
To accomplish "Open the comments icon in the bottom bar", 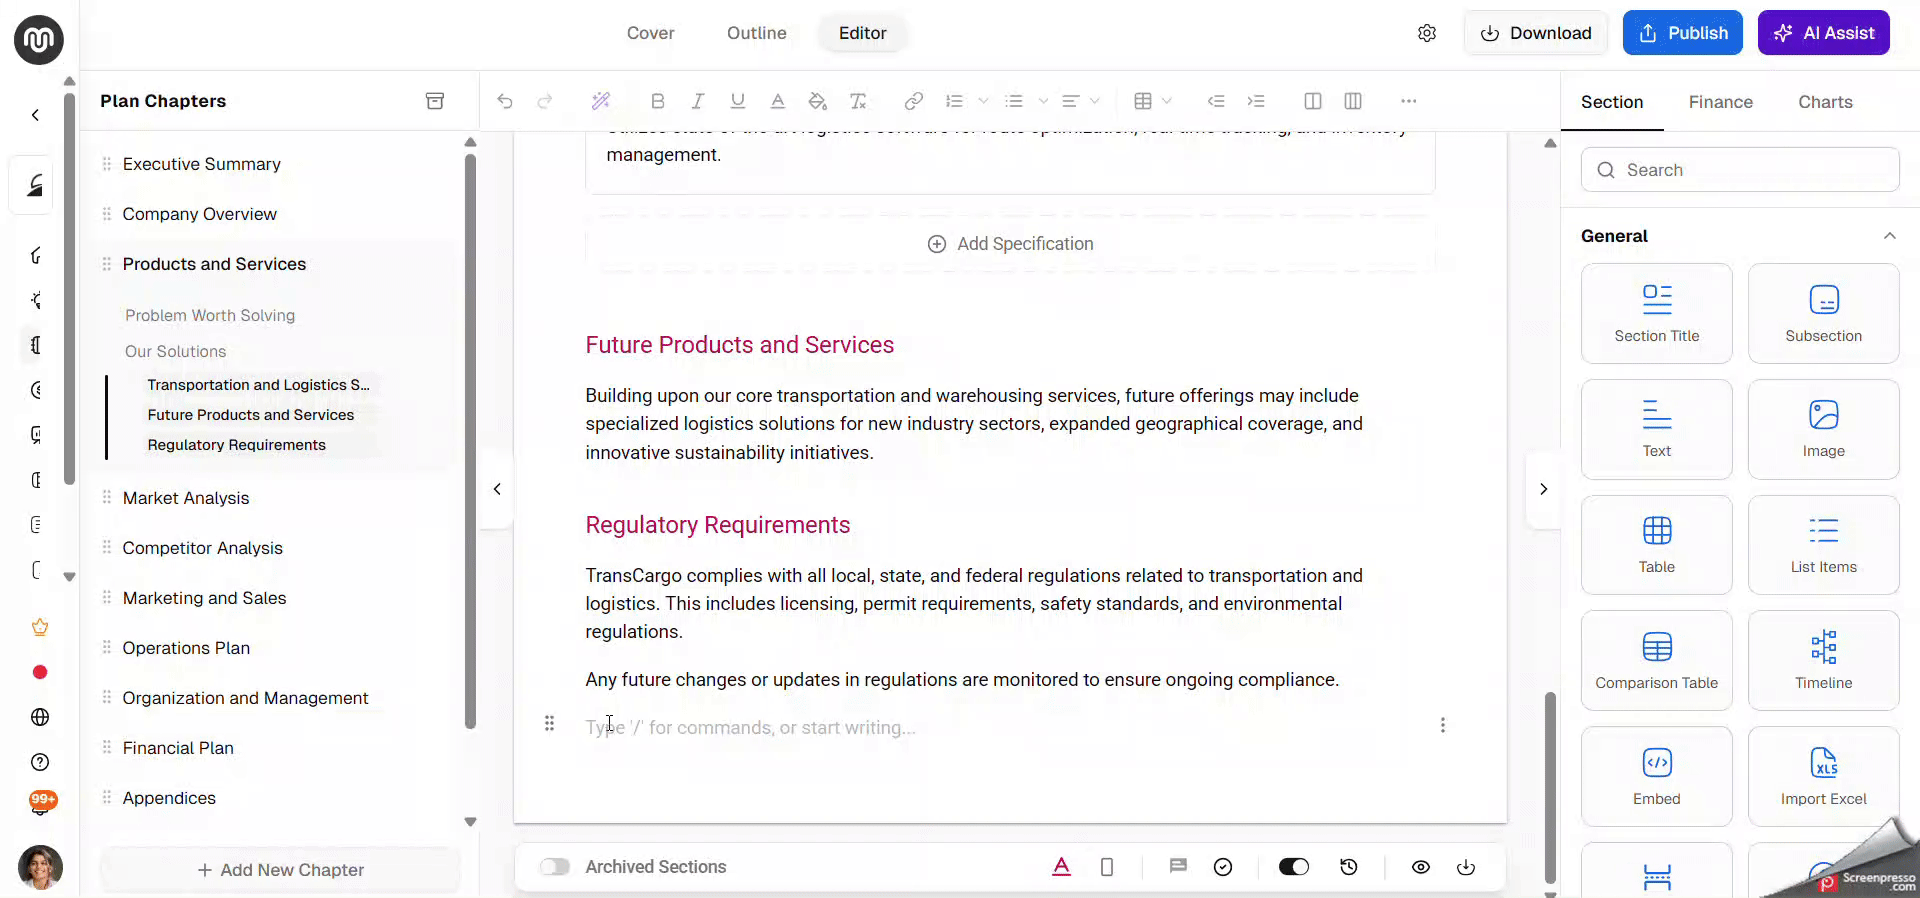I will pos(1178,867).
